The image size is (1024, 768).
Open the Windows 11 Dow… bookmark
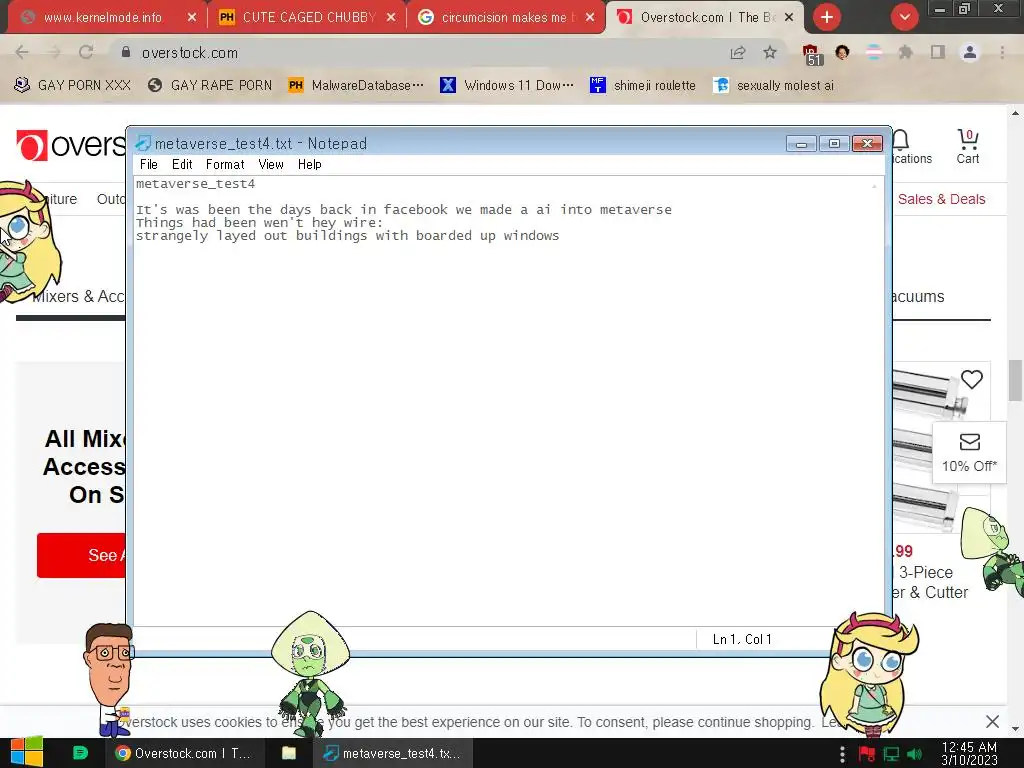[507, 86]
